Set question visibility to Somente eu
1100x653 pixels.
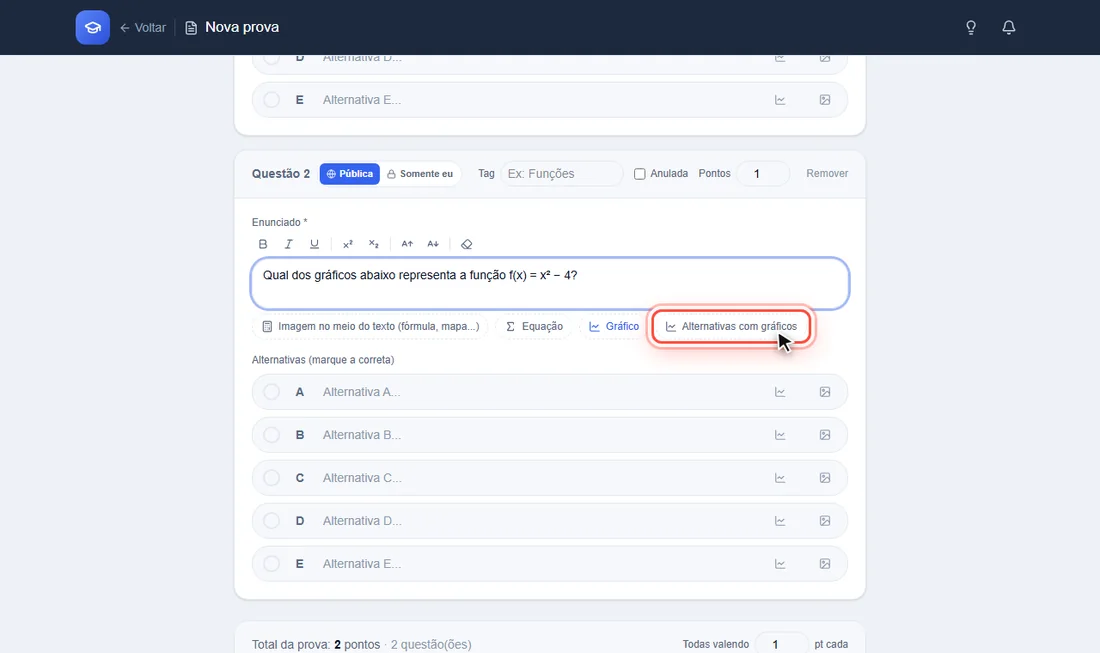tap(420, 174)
